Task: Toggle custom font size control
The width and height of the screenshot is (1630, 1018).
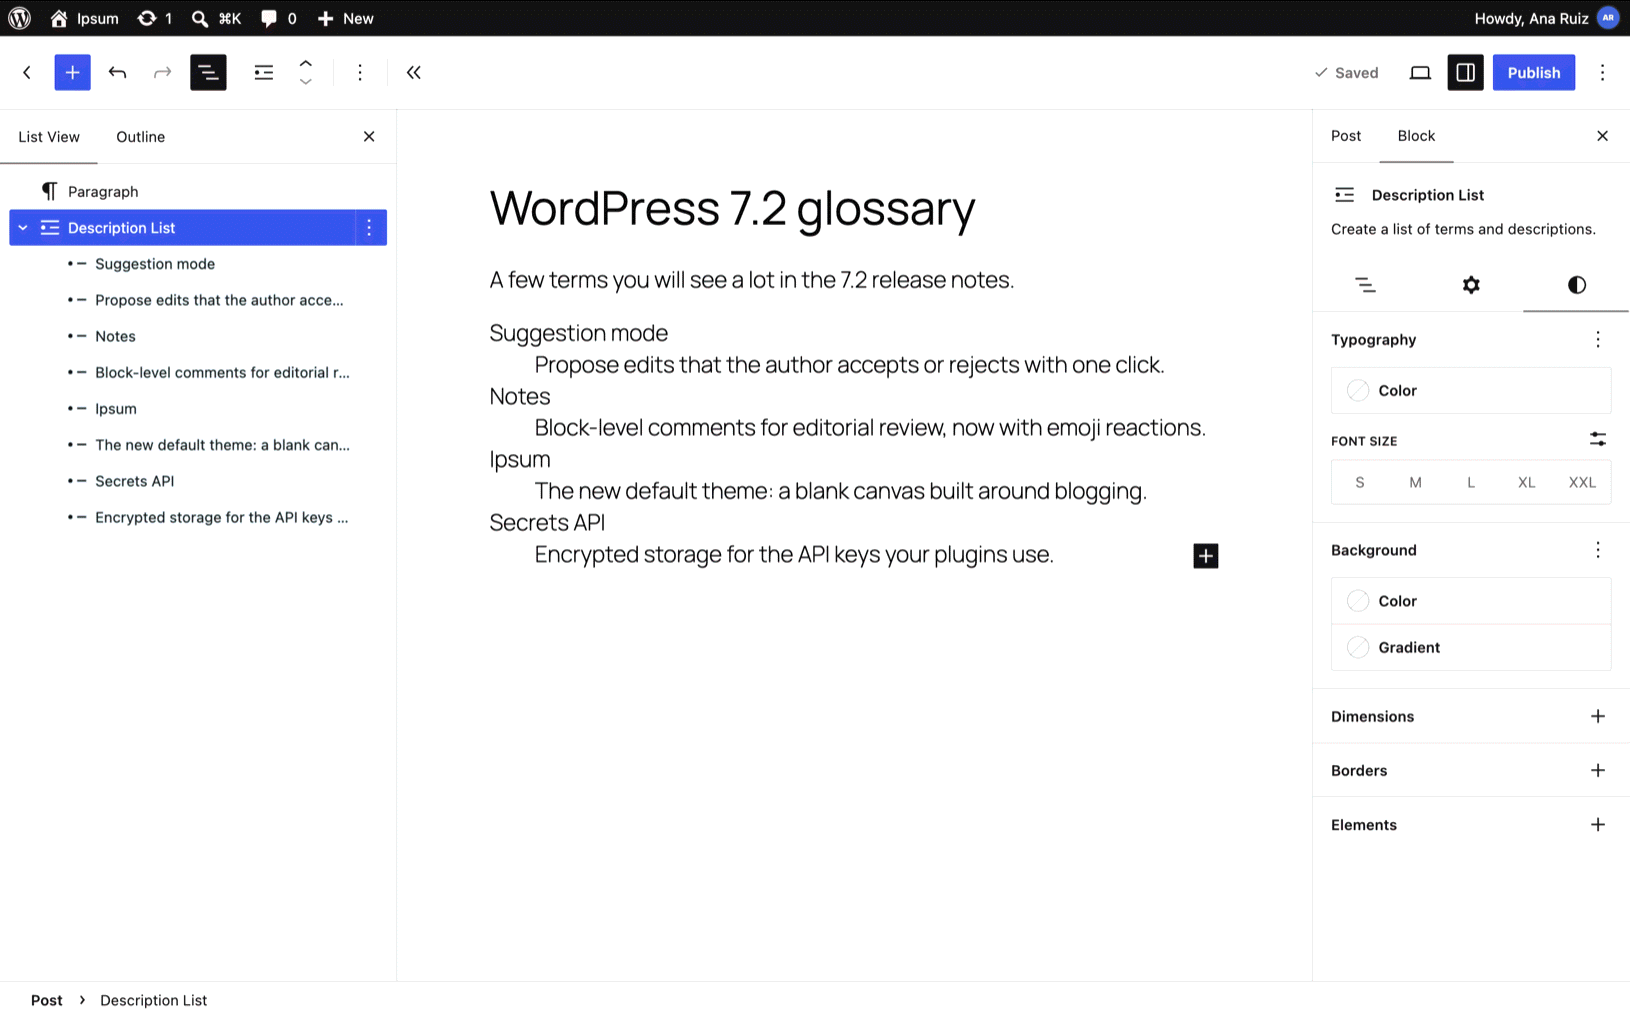Action: click(1598, 440)
